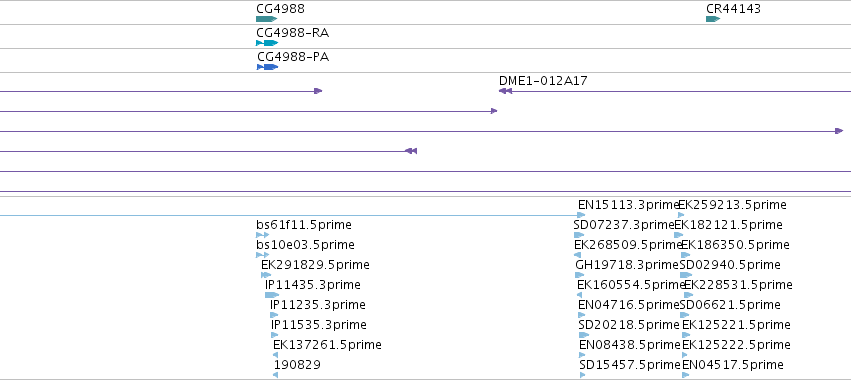
Task: Click the CR44143 gene arrow glyph
Action: point(713,19)
